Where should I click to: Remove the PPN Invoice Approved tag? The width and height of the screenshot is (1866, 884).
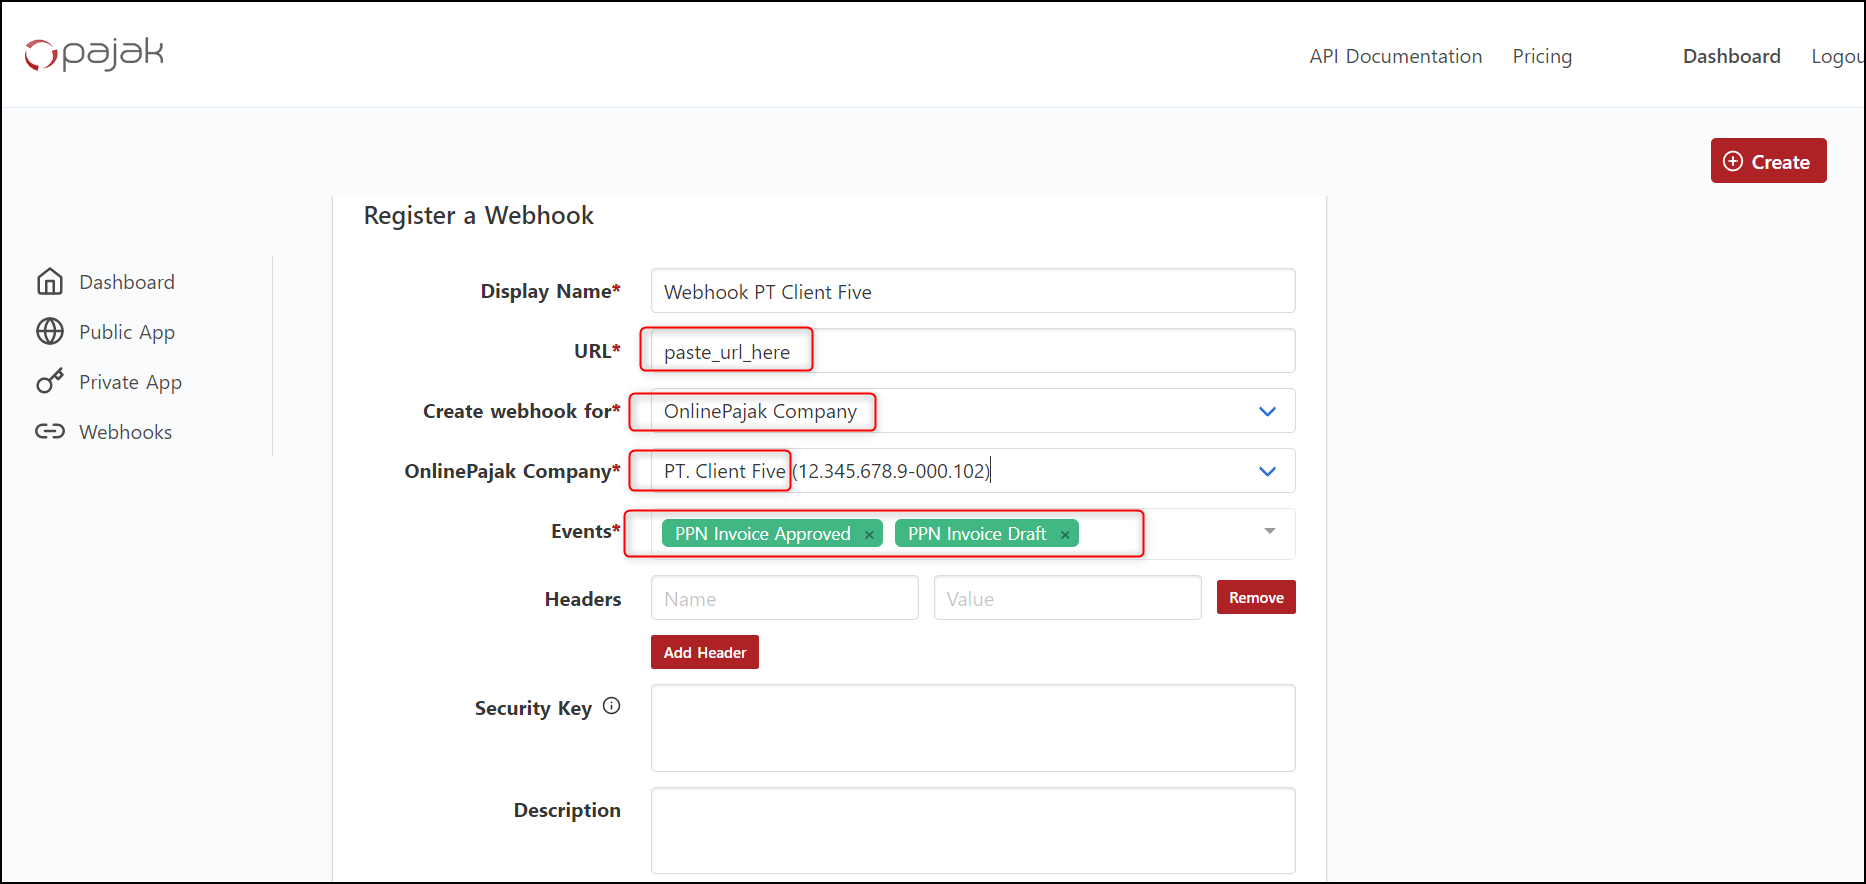pyautogui.click(x=869, y=535)
